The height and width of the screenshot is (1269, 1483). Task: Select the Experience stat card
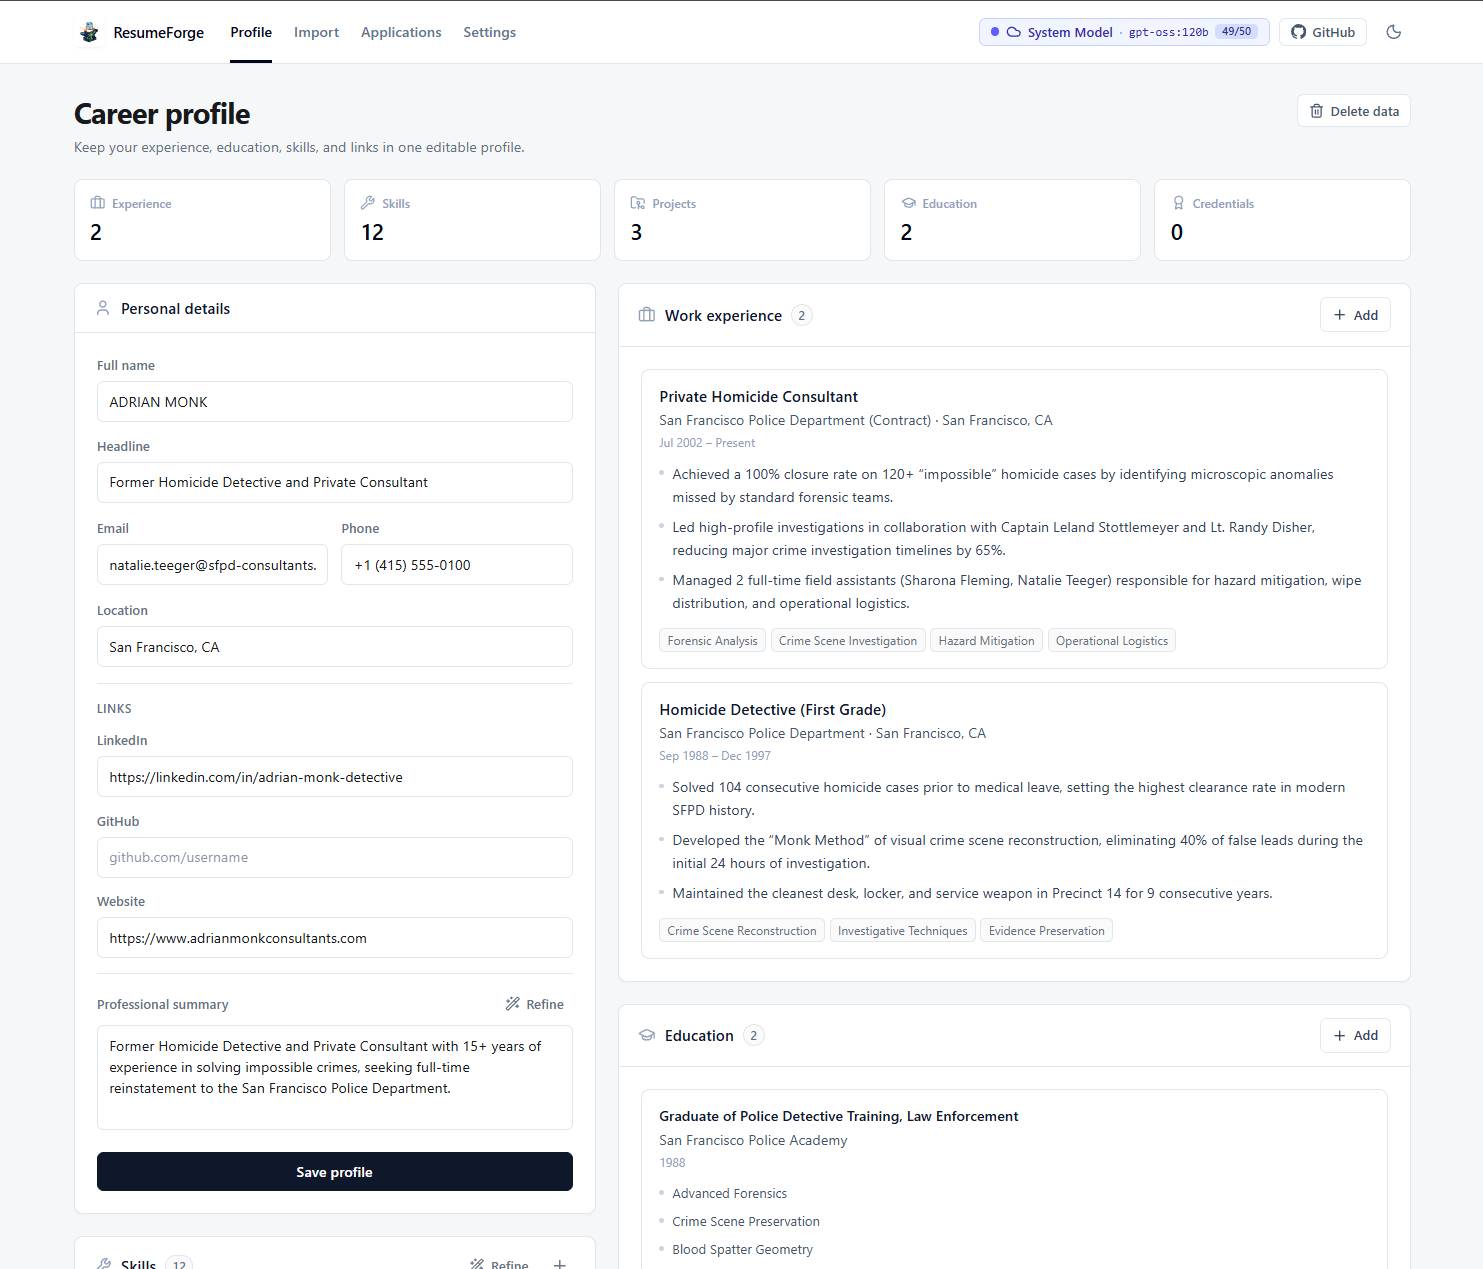[x=202, y=220]
